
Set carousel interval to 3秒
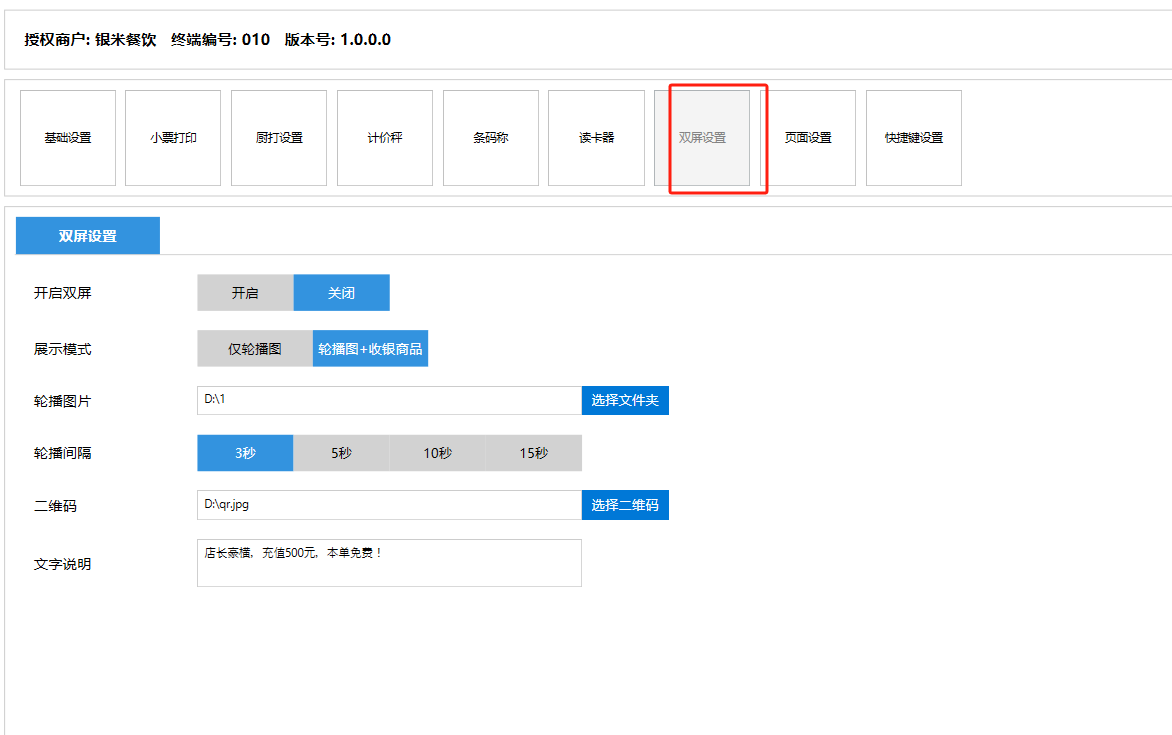pyautogui.click(x=245, y=453)
